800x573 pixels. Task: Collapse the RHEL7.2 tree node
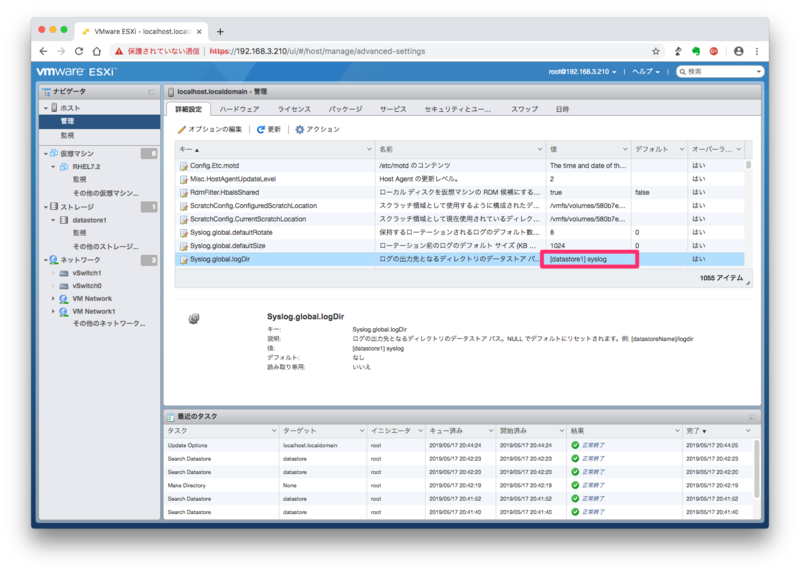click(53, 167)
